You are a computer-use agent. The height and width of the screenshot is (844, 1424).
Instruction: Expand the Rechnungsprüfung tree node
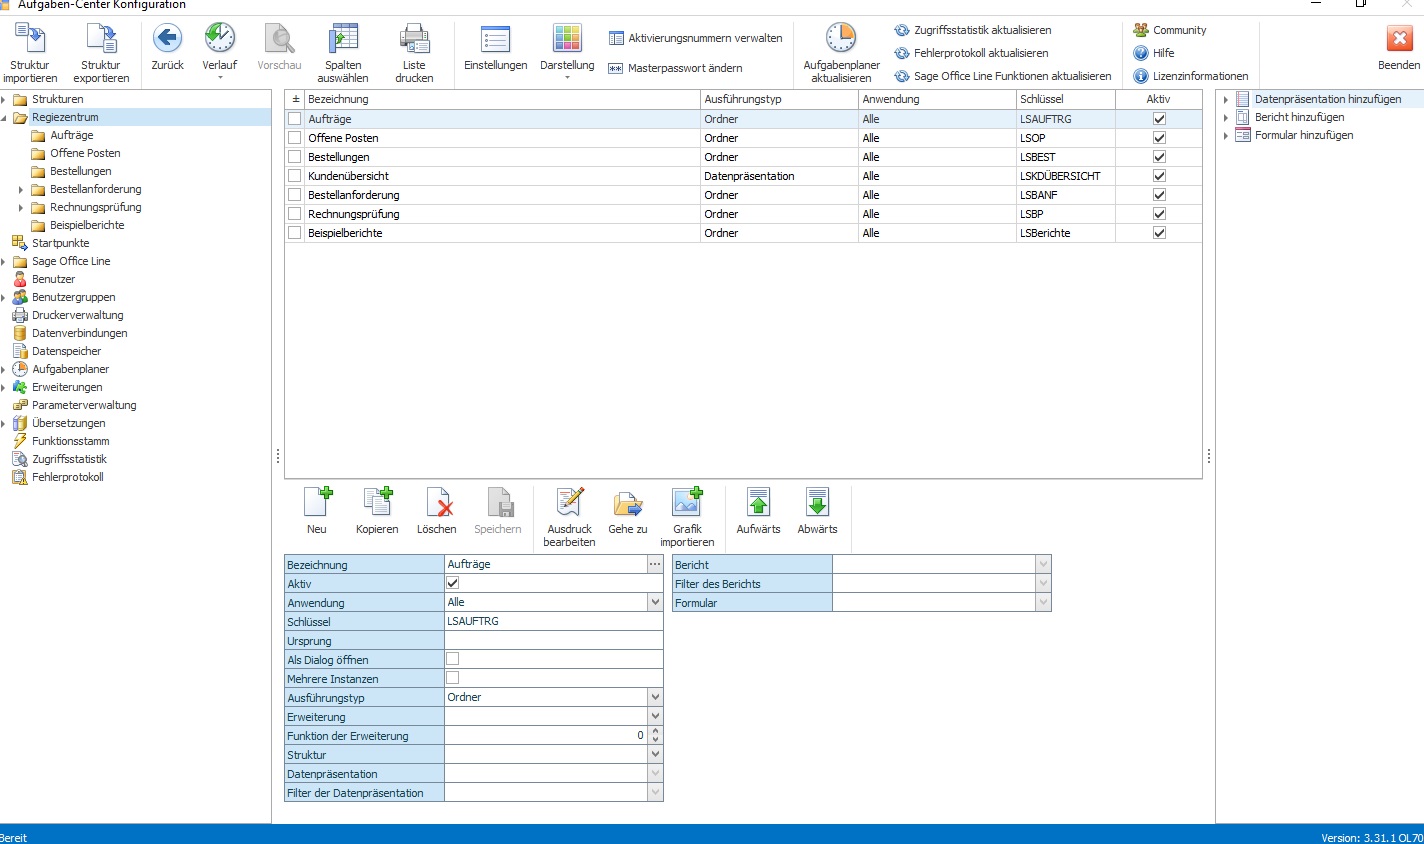(21, 208)
